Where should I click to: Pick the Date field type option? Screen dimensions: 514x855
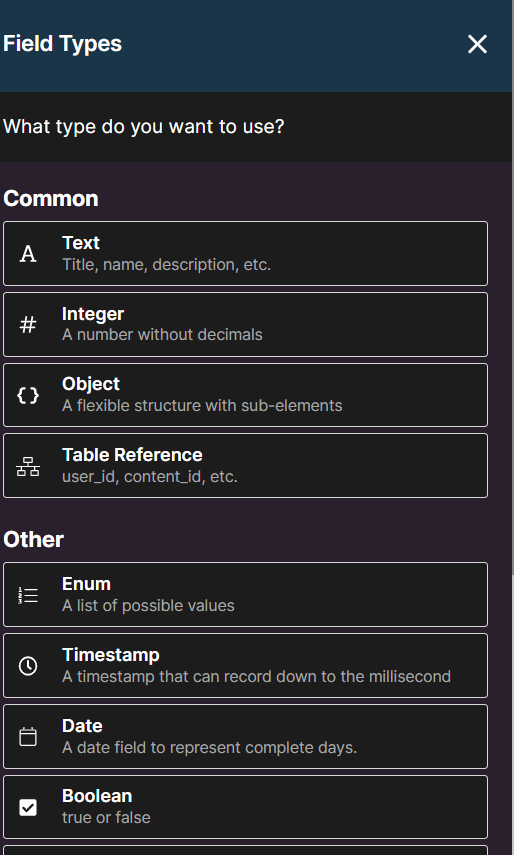coord(245,736)
